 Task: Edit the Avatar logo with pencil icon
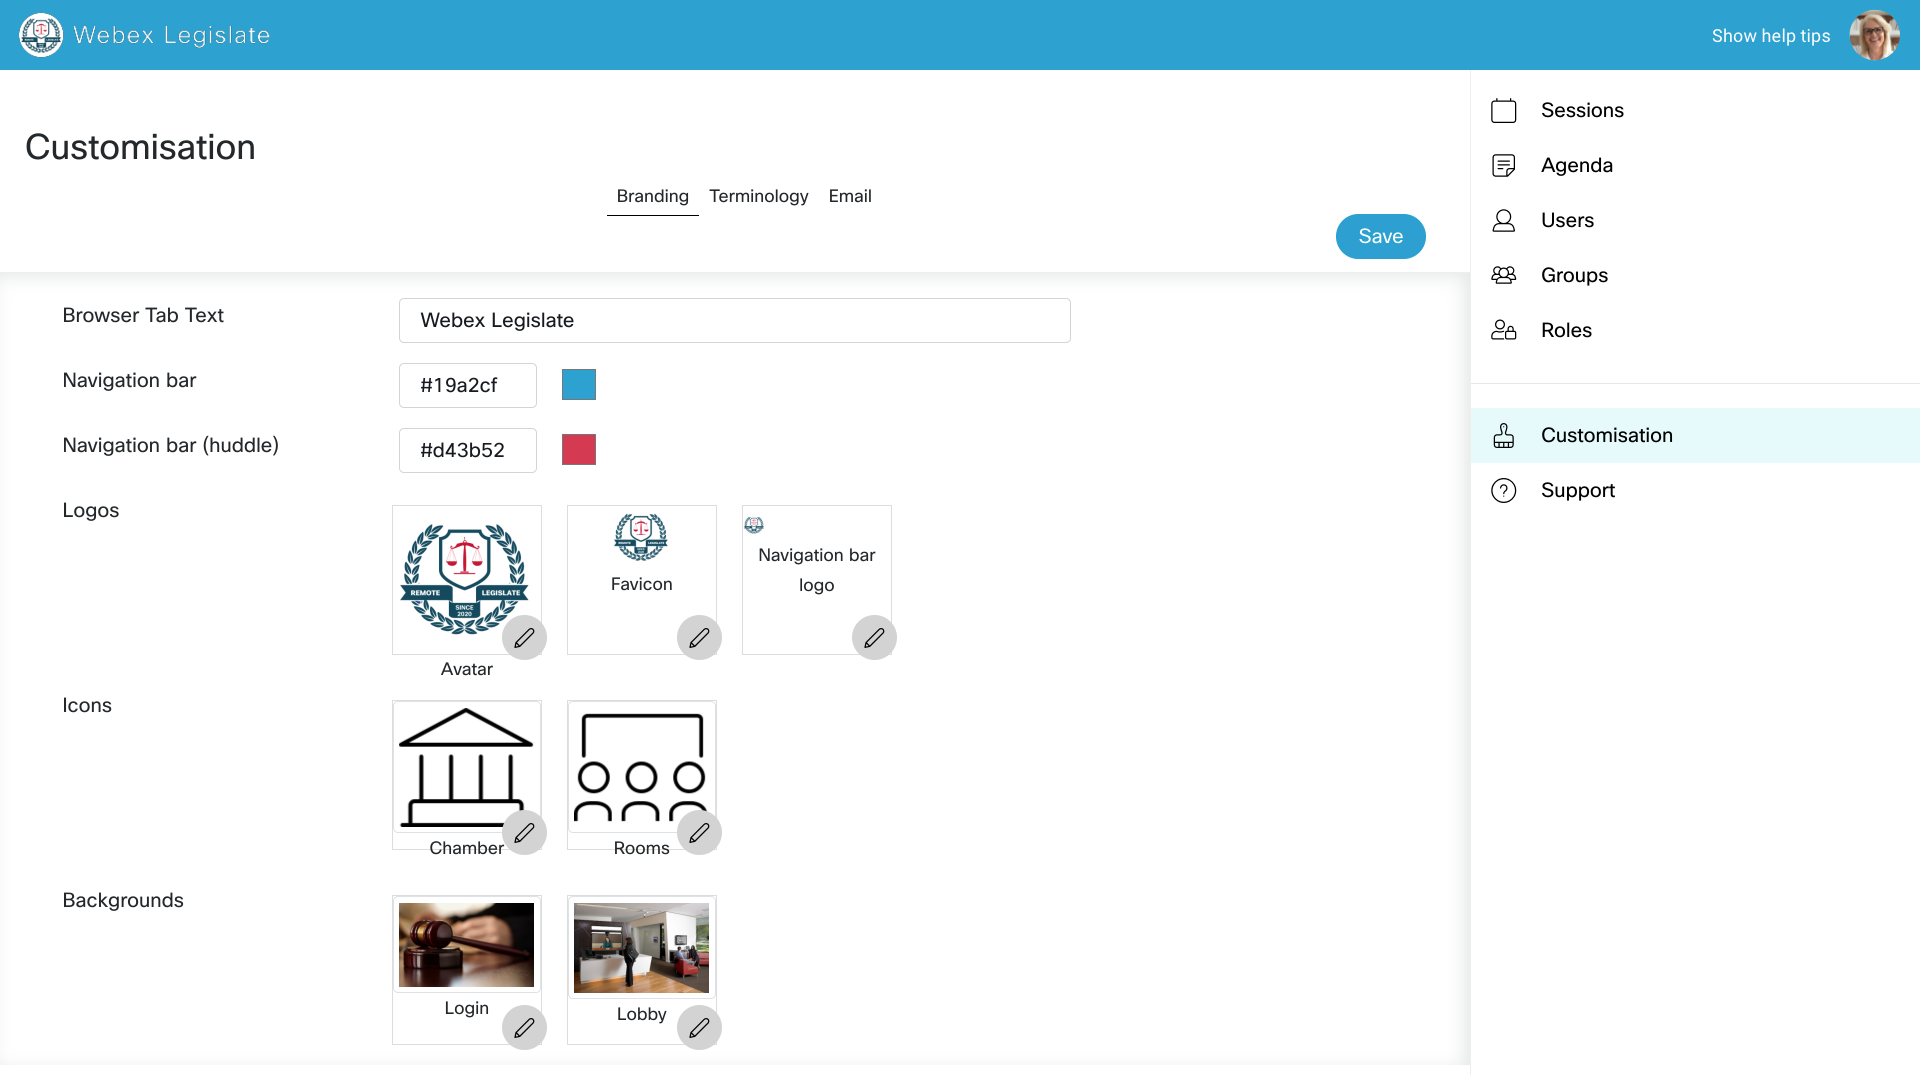coord(524,638)
